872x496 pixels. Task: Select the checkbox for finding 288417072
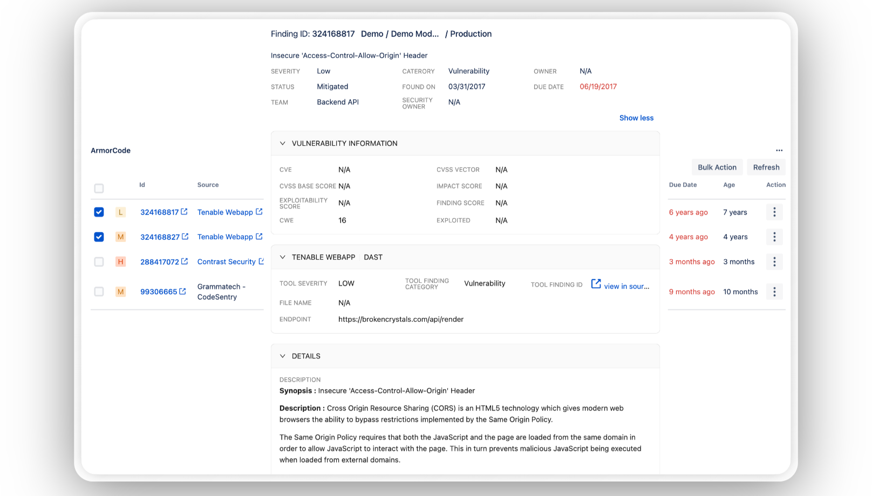[x=99, y=262]
